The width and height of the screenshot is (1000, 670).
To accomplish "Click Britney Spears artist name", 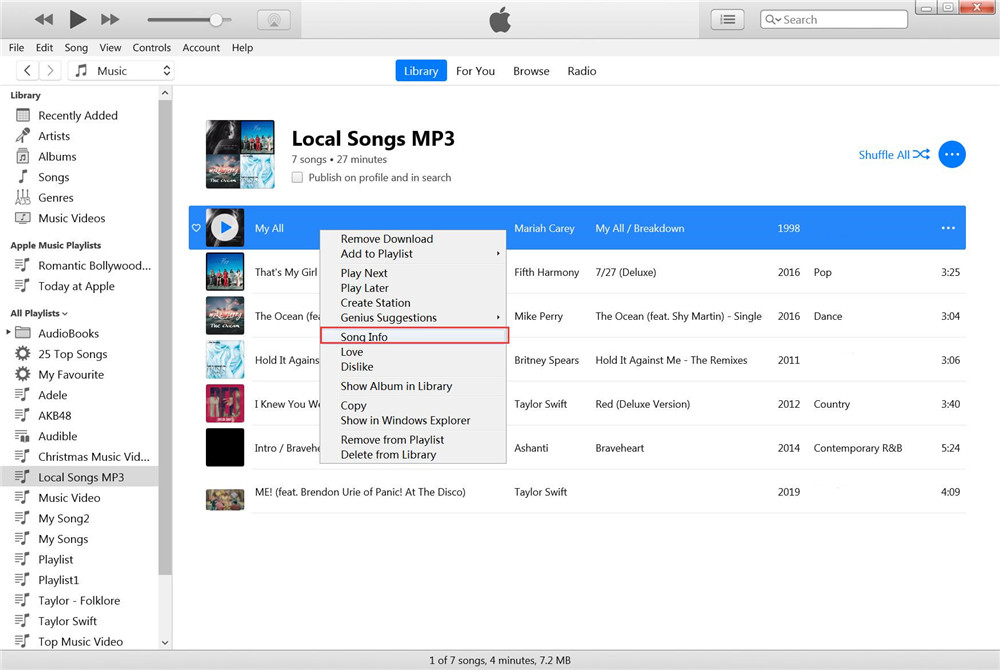I will click(x=547, y=360).
